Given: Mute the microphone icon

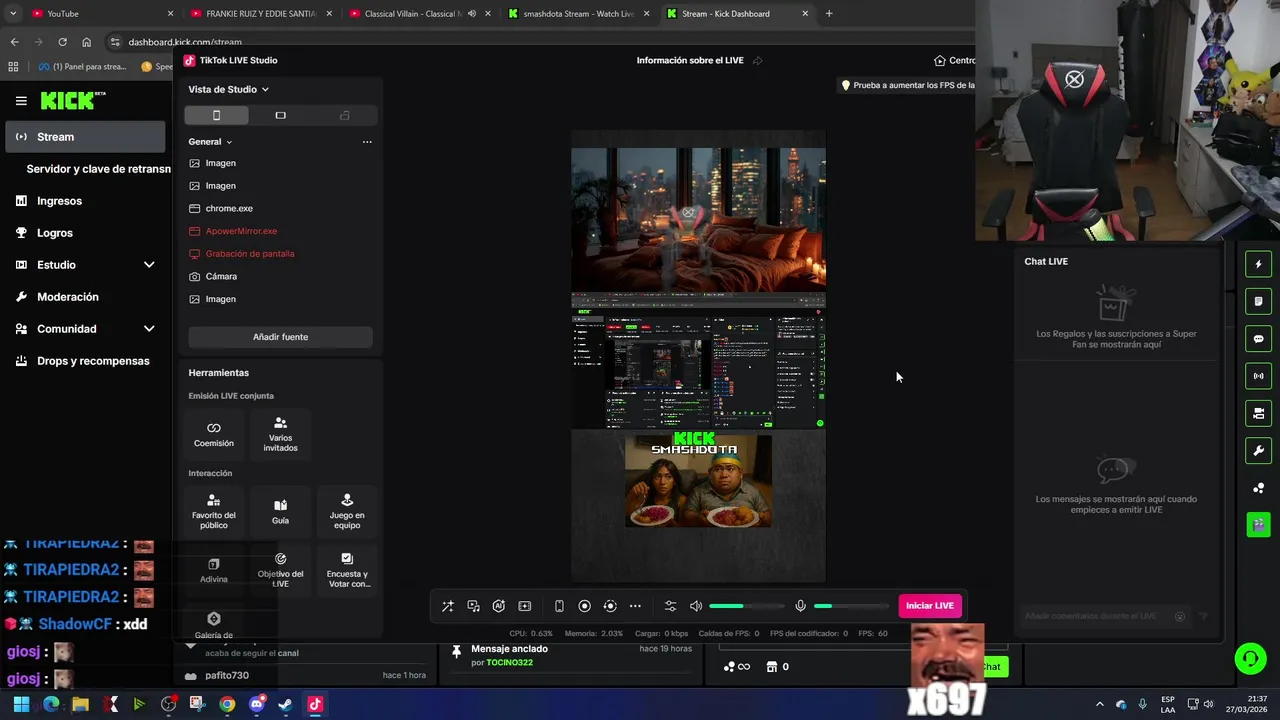Looking at the screenshot, I should (800, 606).
